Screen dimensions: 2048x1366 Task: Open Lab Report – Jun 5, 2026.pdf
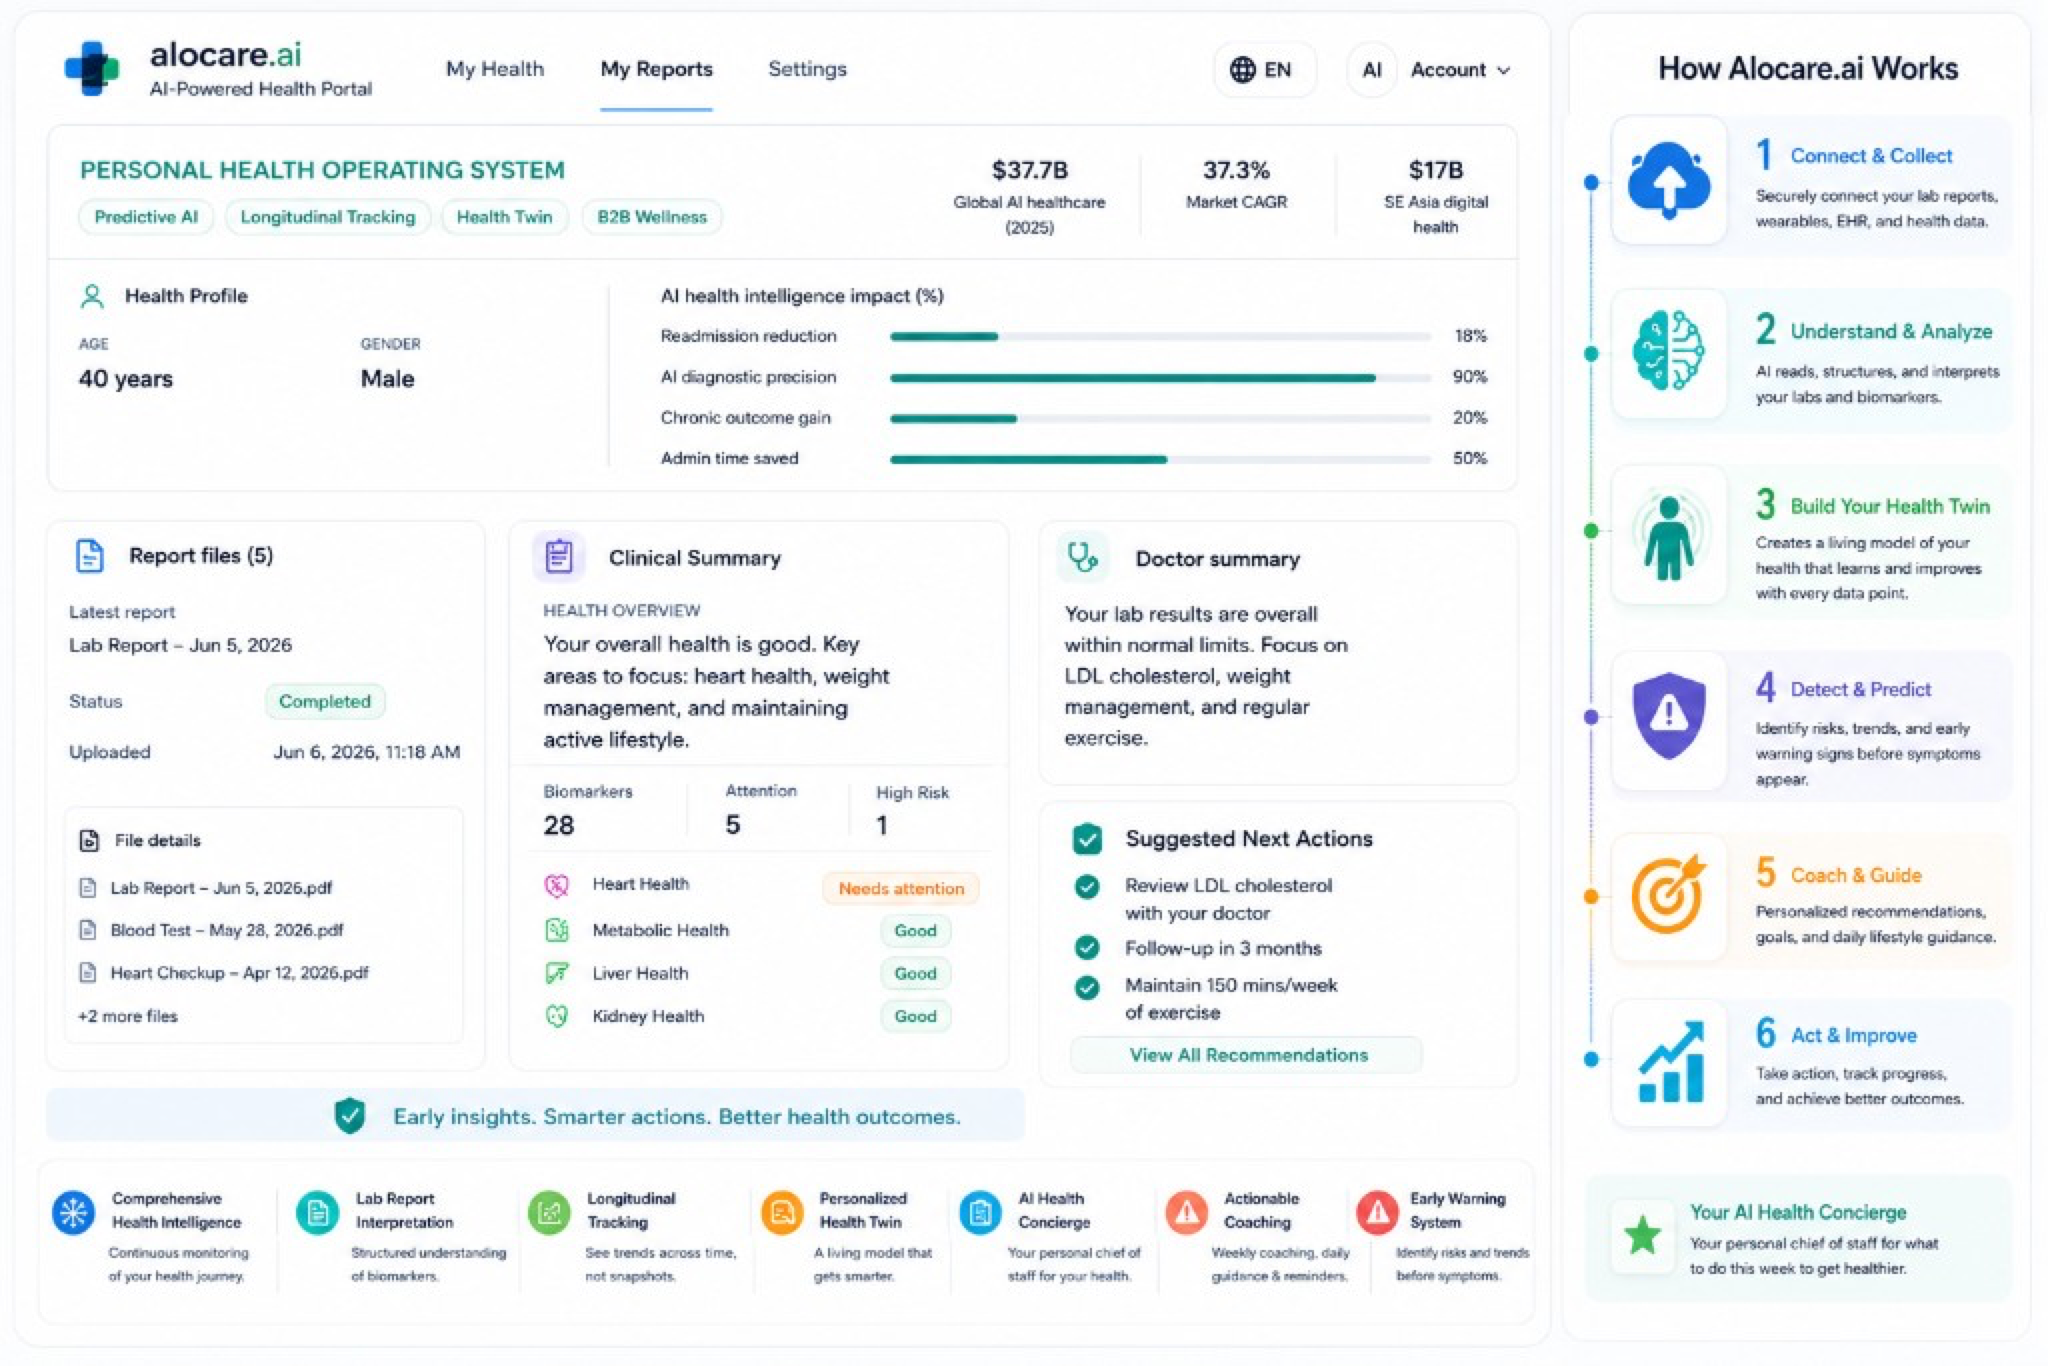point(221,888)
